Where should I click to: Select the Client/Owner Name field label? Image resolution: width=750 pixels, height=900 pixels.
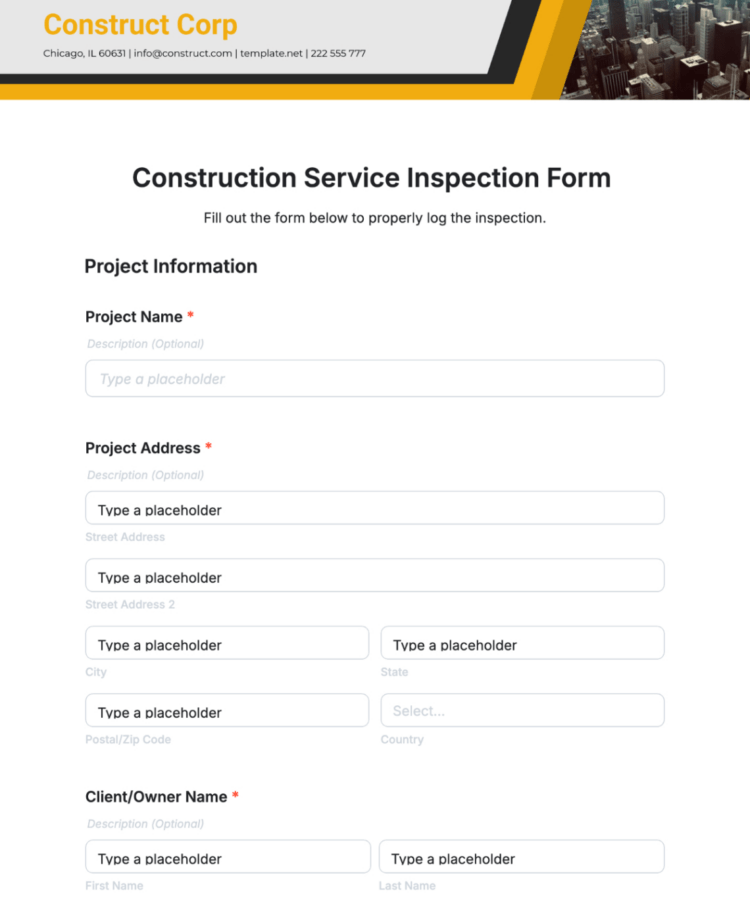[157, 797]
